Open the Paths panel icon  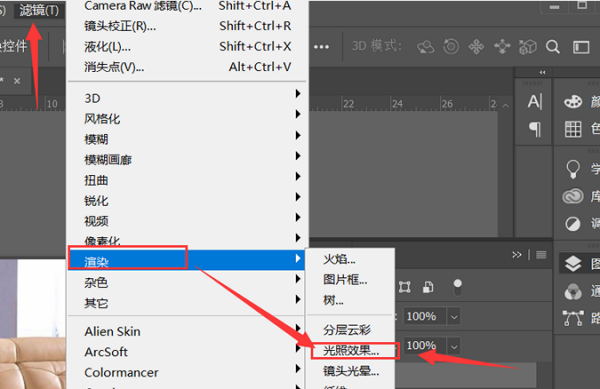573,318
